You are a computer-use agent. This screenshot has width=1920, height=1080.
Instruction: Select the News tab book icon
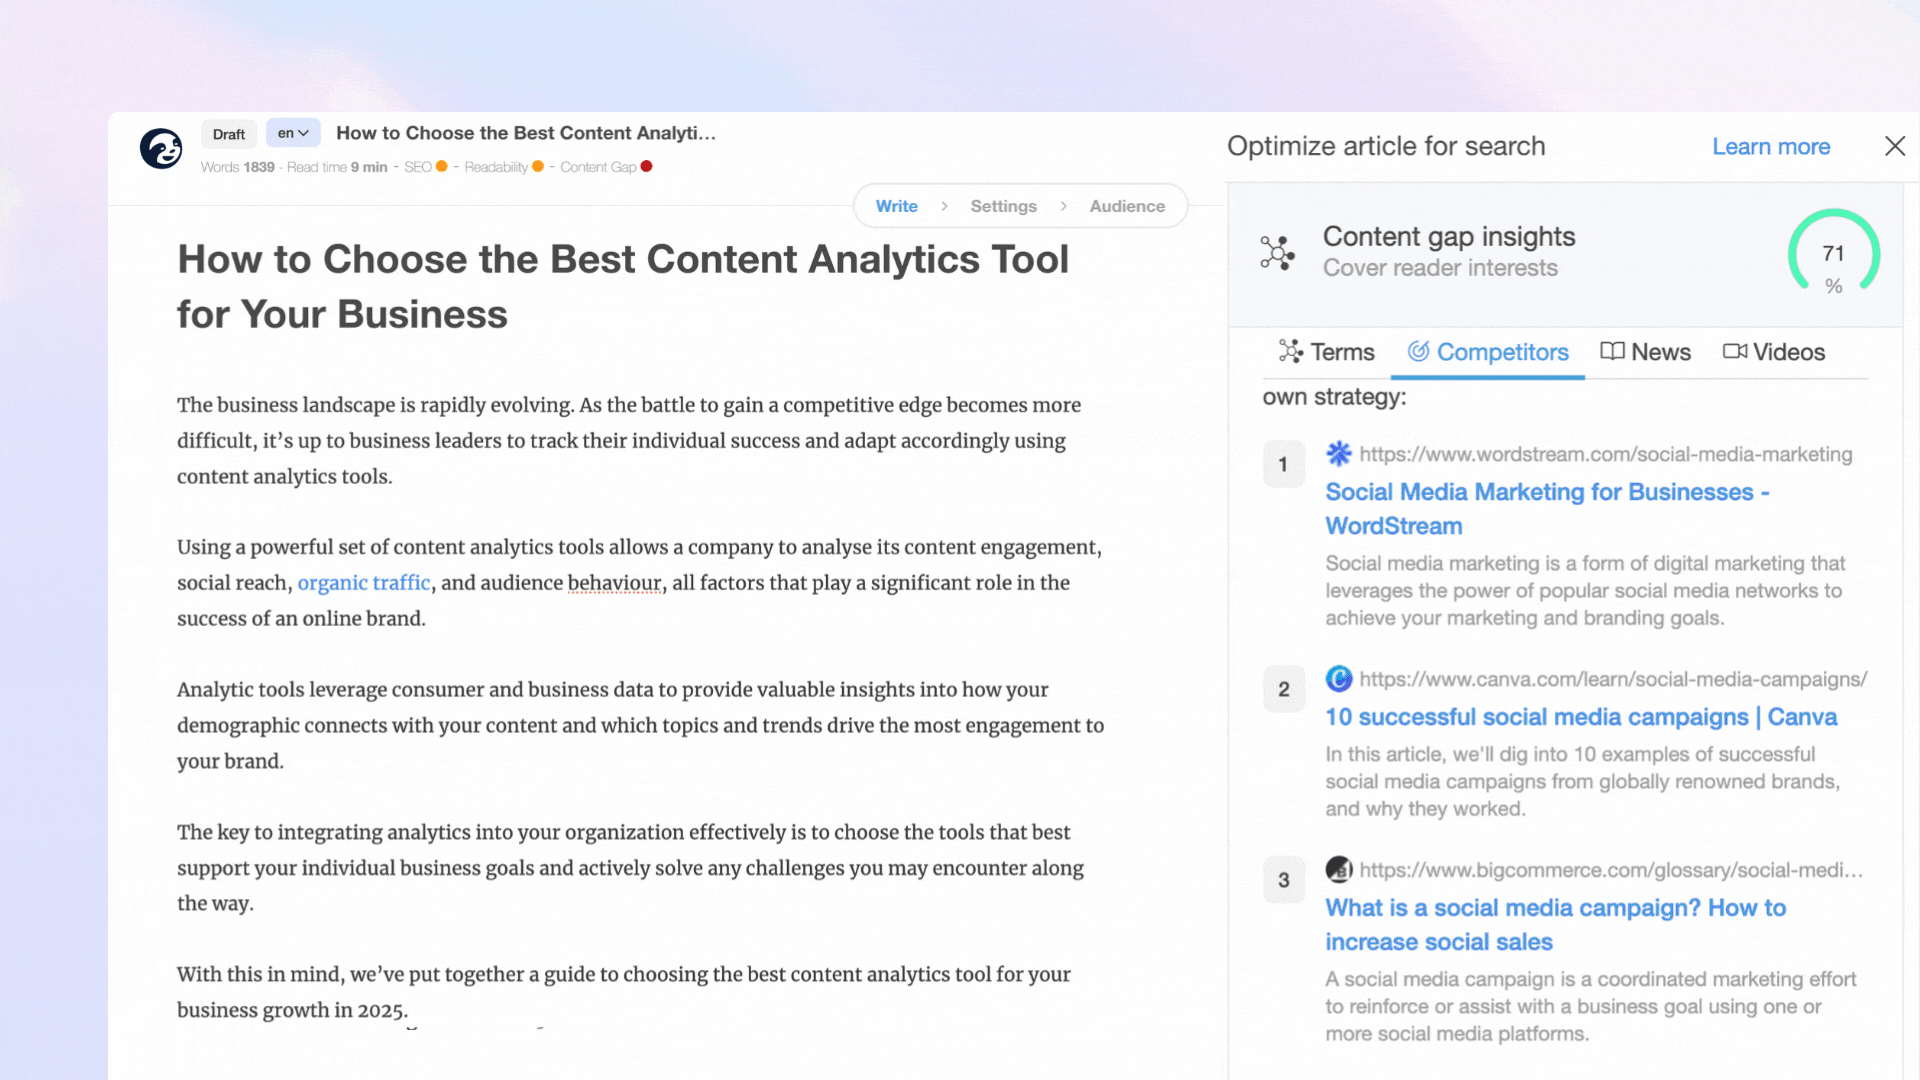click(x=1612, y=351)
